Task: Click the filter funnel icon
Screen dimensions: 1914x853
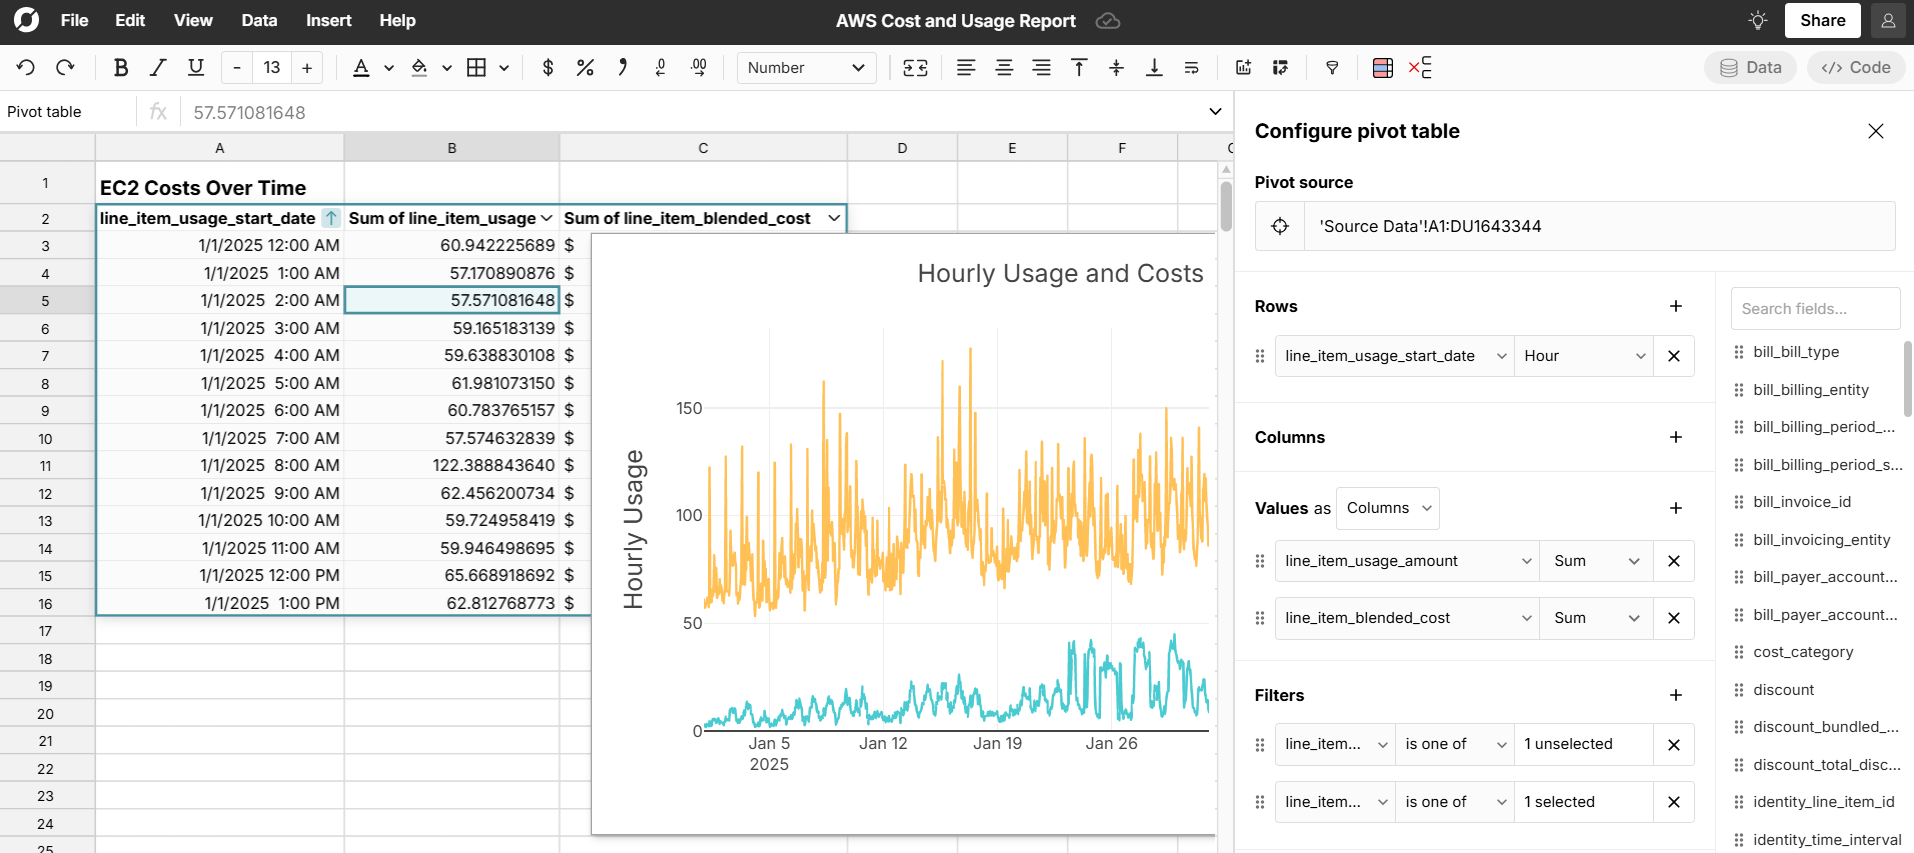Action: tap(1332, 68)
